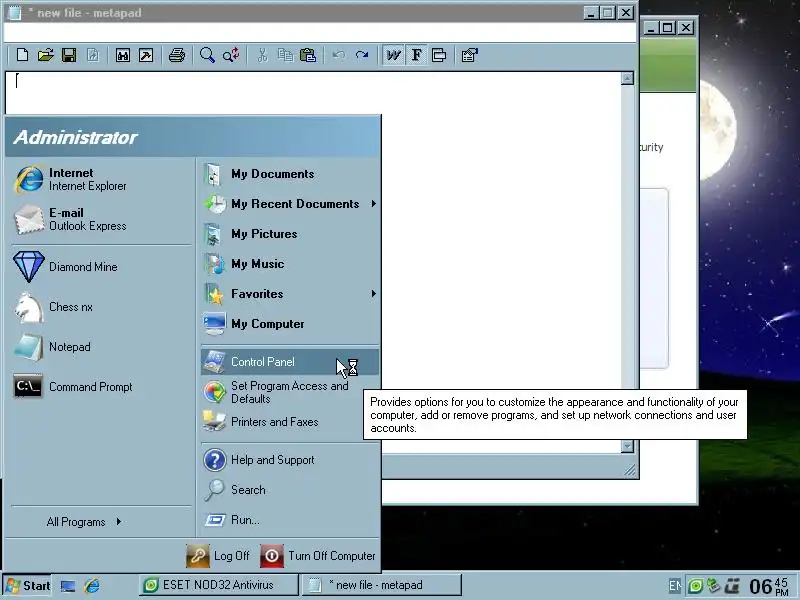The width and height of the screenshot is (800, 600).
Task: Click the binoculars toolbar icon in metapad
Action: tap(122, 55)
